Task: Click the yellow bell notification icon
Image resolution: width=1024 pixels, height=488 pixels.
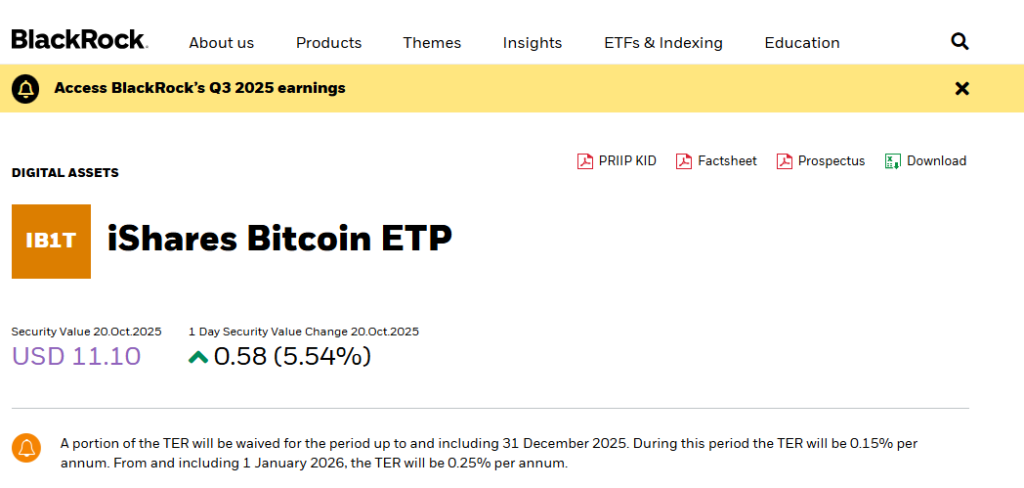Action: tap(26, 88)
